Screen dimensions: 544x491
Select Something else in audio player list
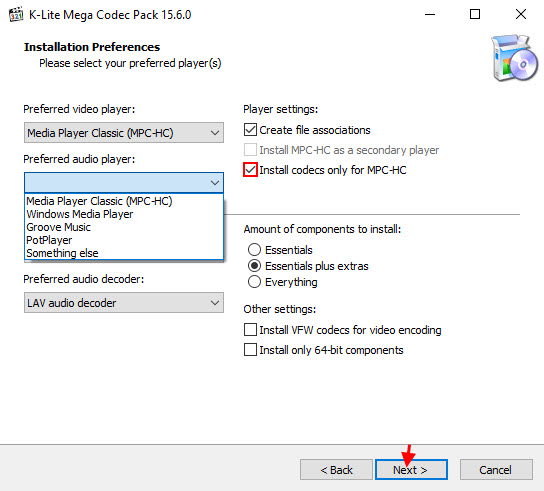(x=124, y=253)
